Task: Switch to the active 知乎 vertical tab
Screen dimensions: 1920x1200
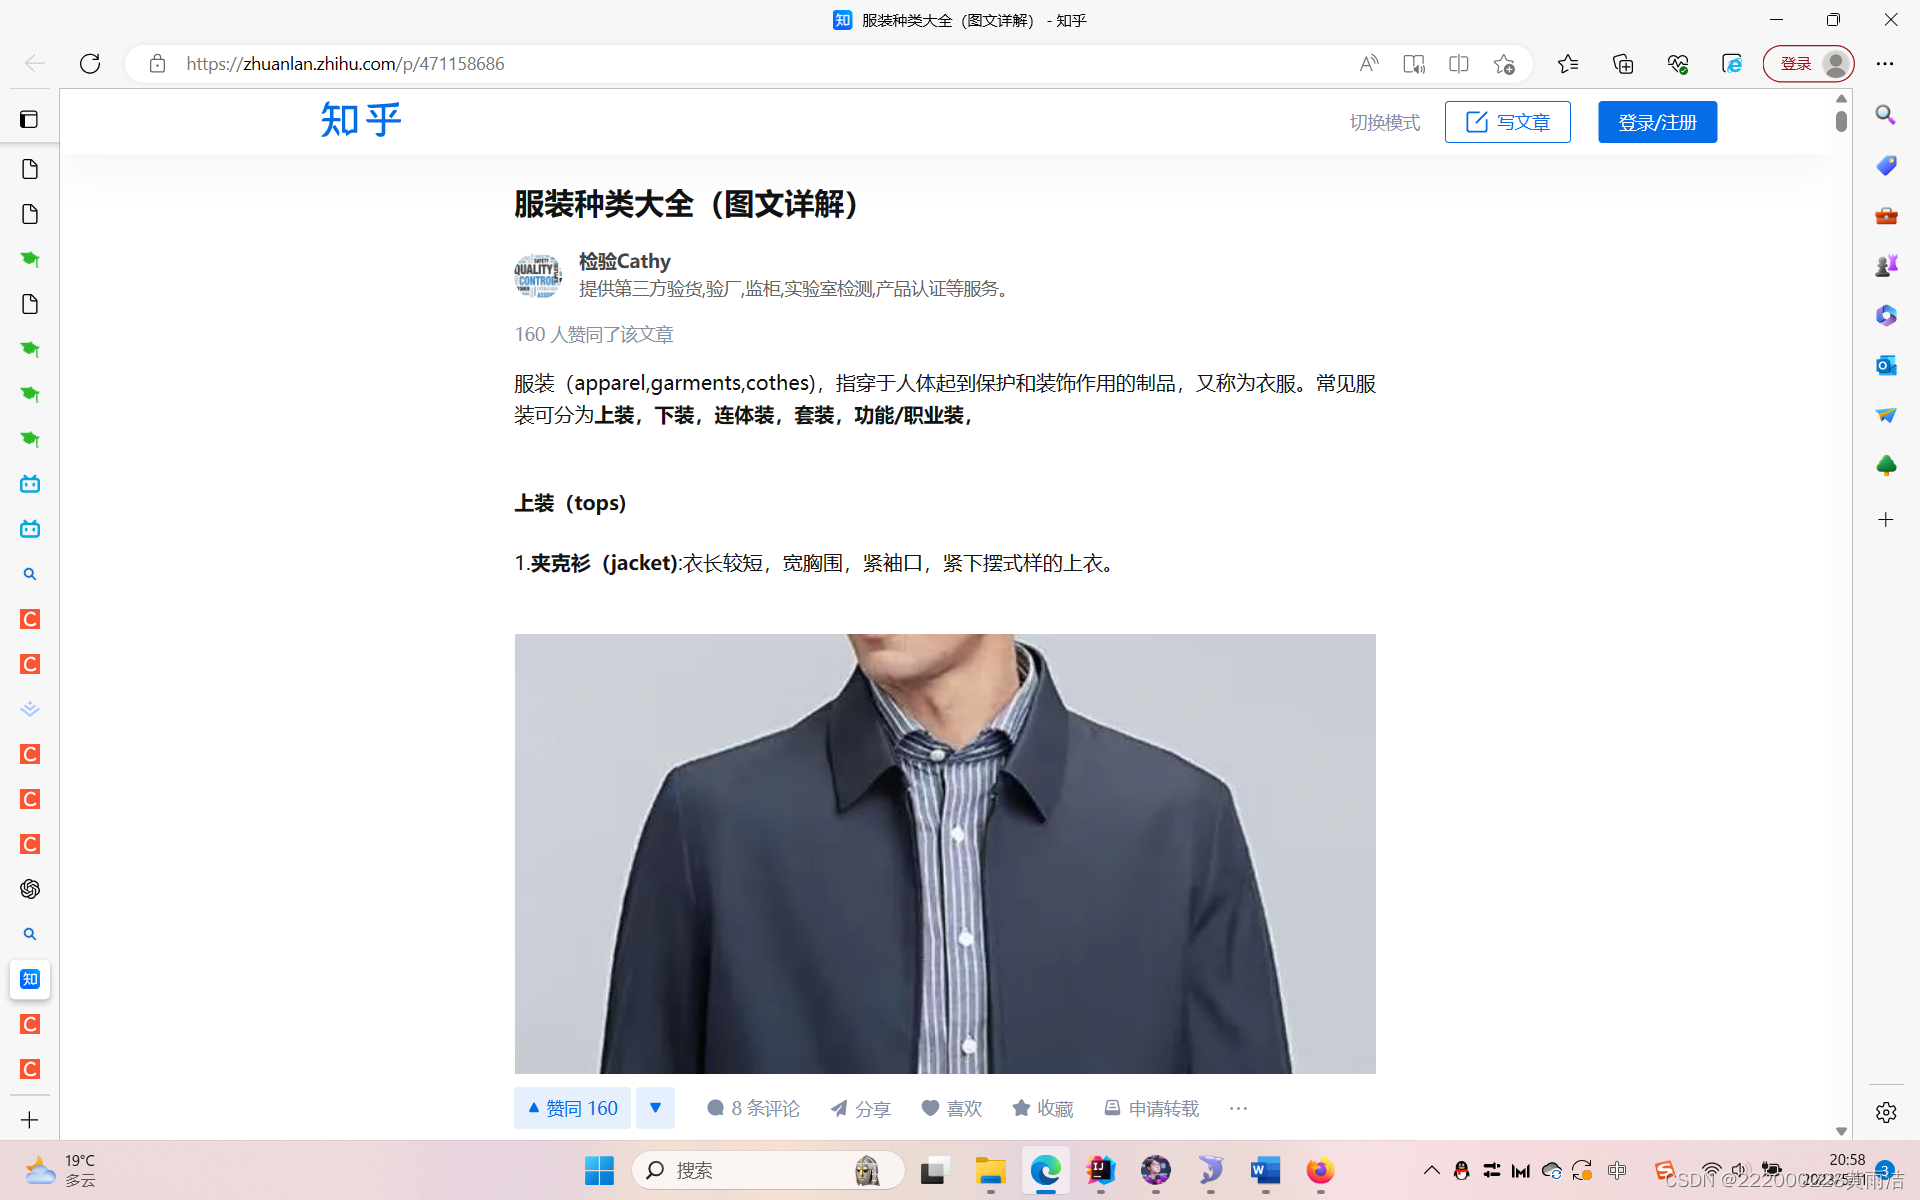Action: coord(30,979)
